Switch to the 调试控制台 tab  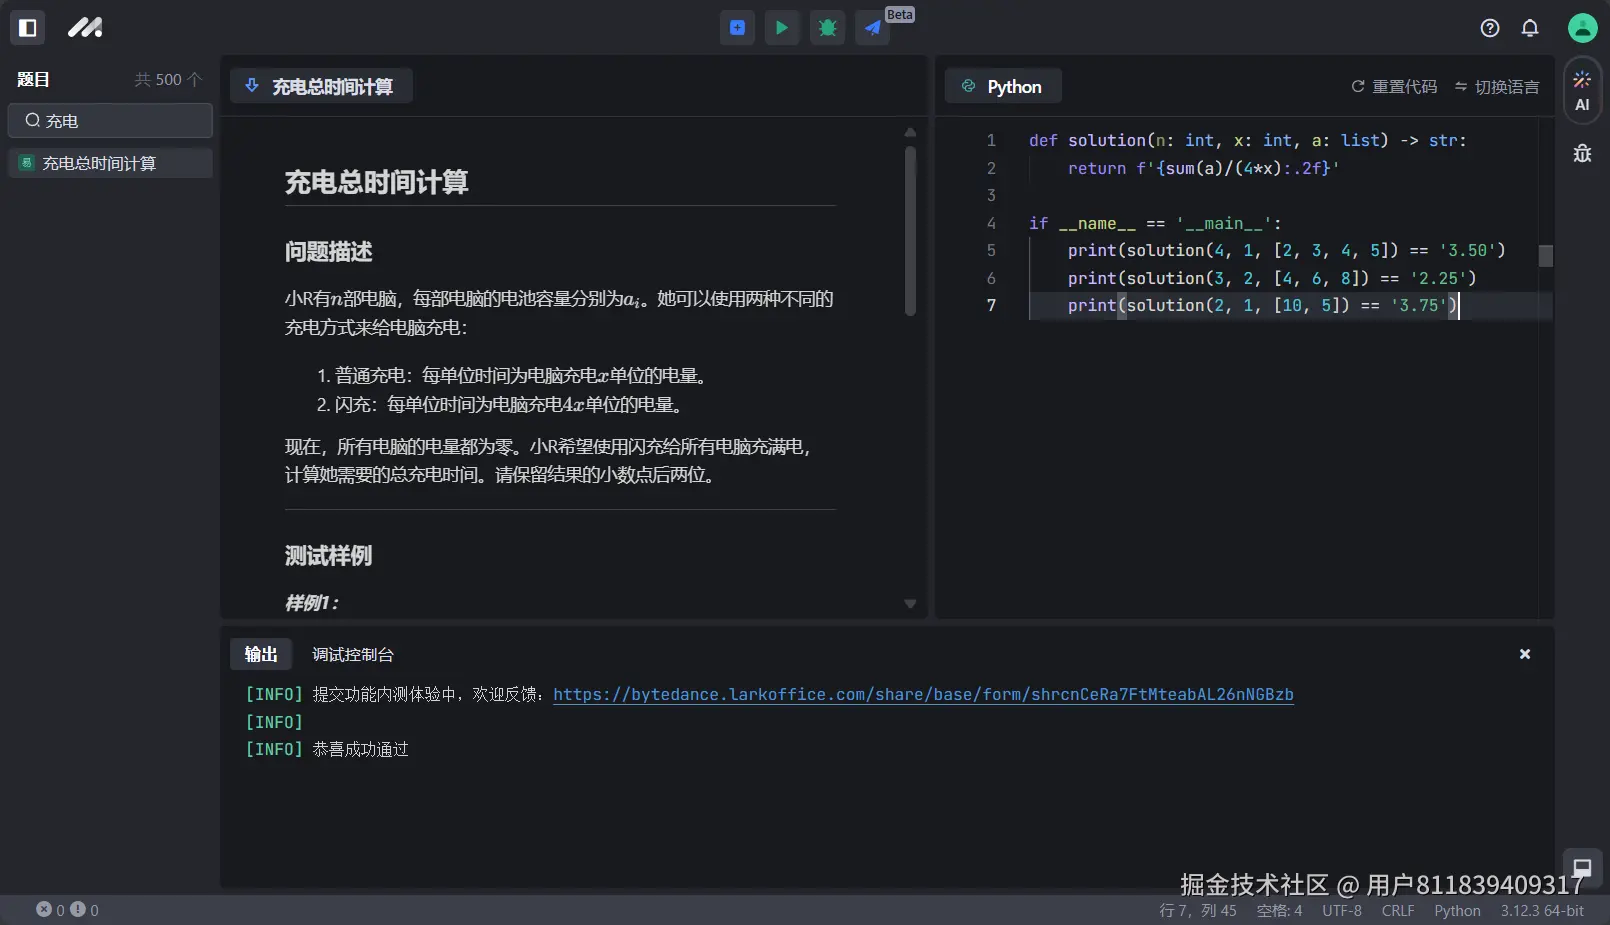[353, 654]
